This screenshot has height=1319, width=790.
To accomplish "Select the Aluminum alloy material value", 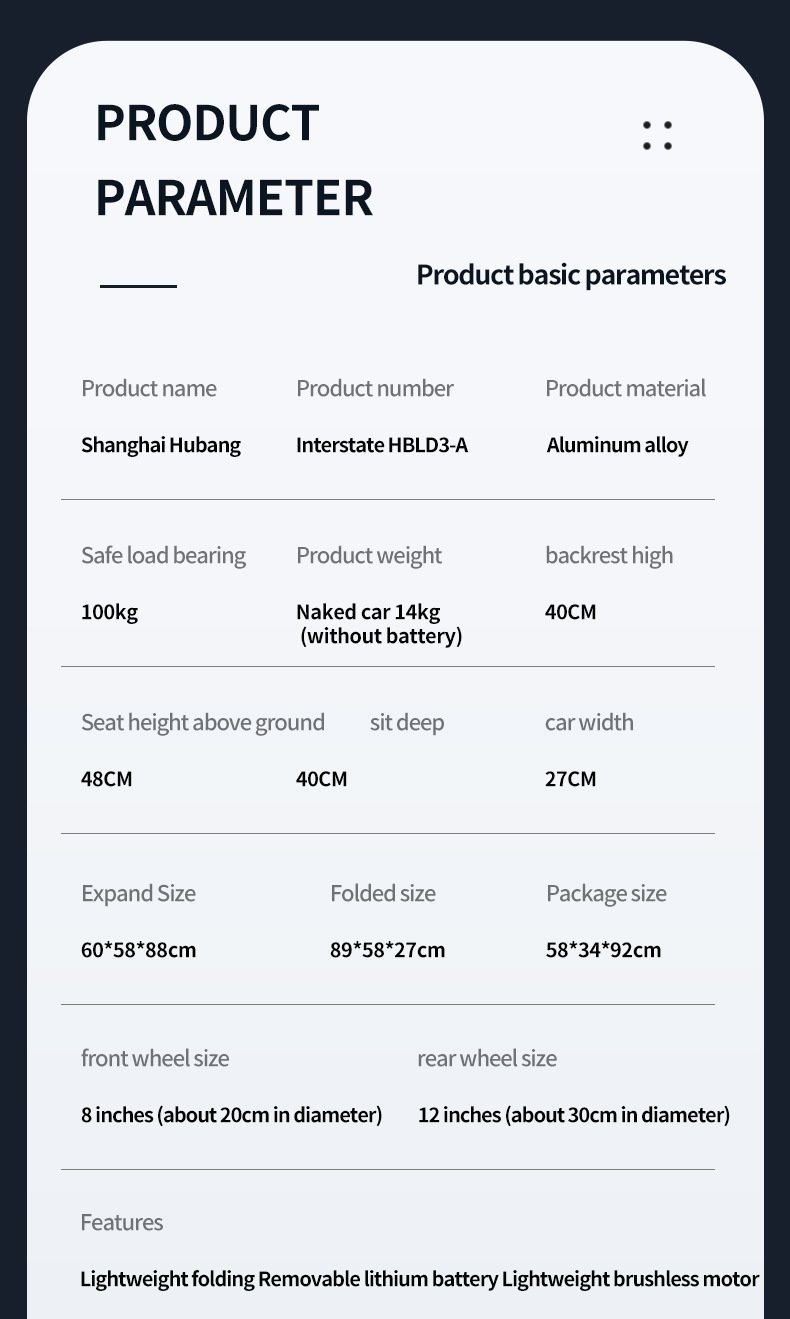I will tap(617, 445).
